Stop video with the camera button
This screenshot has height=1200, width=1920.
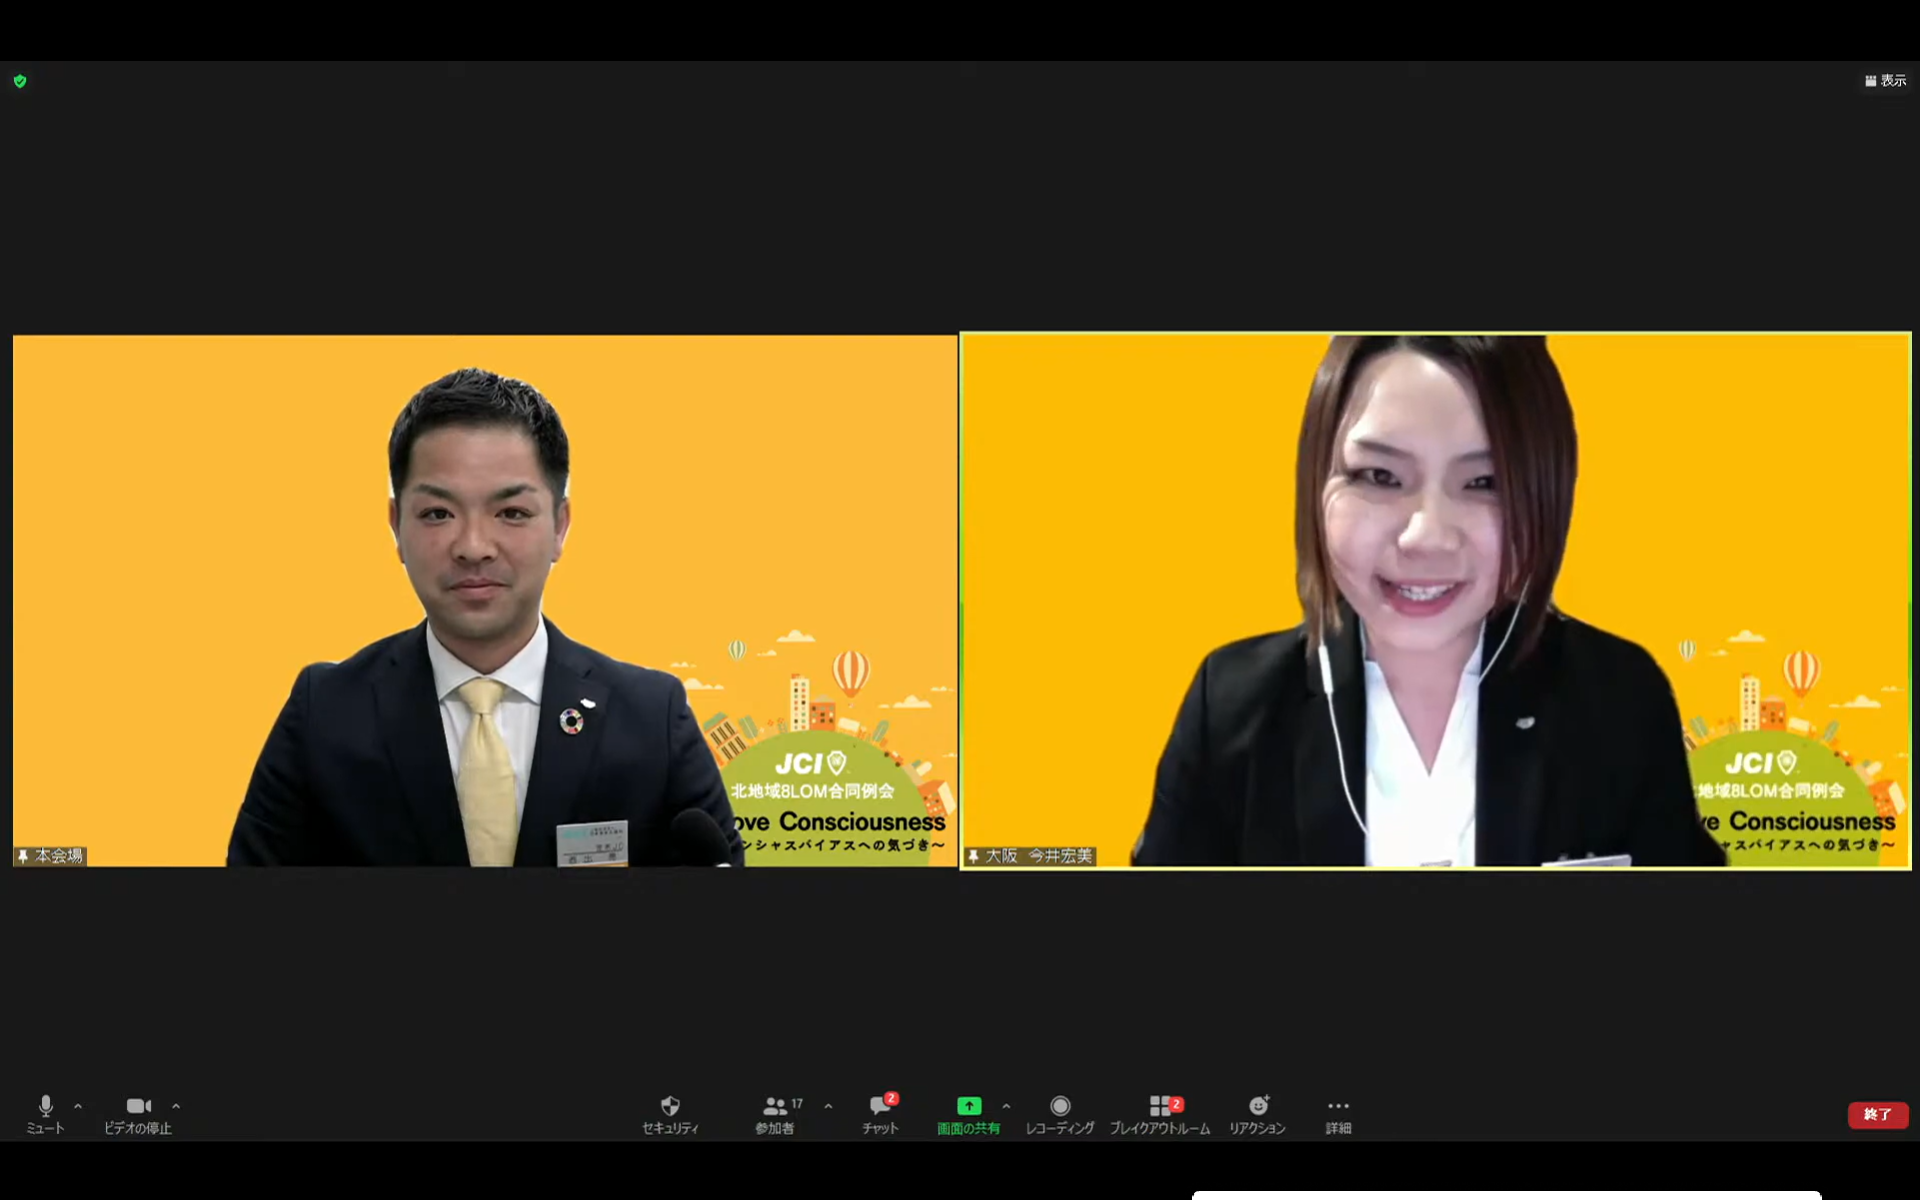coord(138,1112)
